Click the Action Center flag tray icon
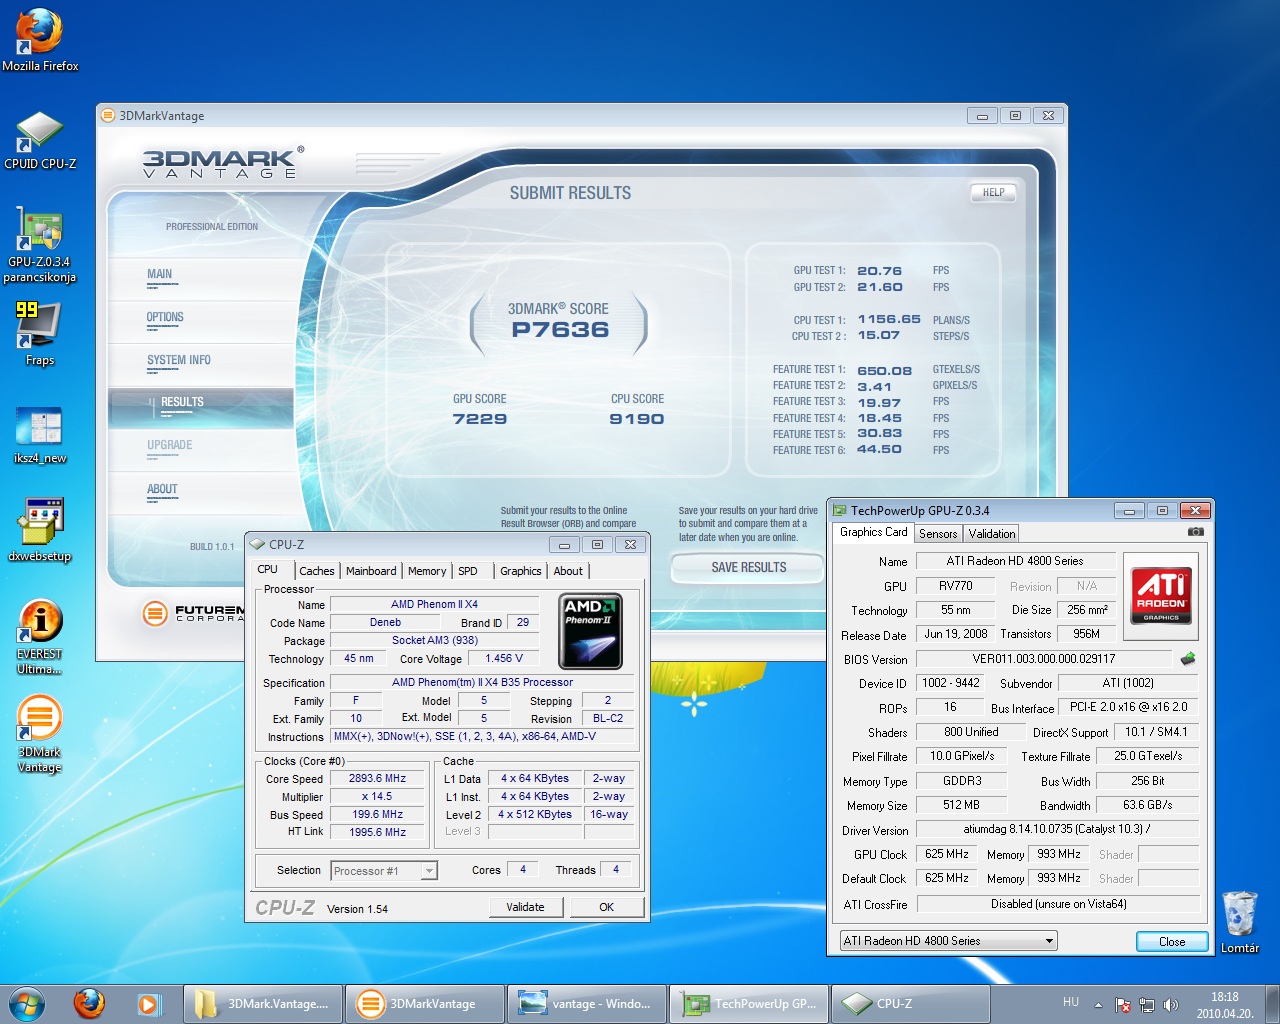1280x1024 pixels. click(x=1123, y=1004)
